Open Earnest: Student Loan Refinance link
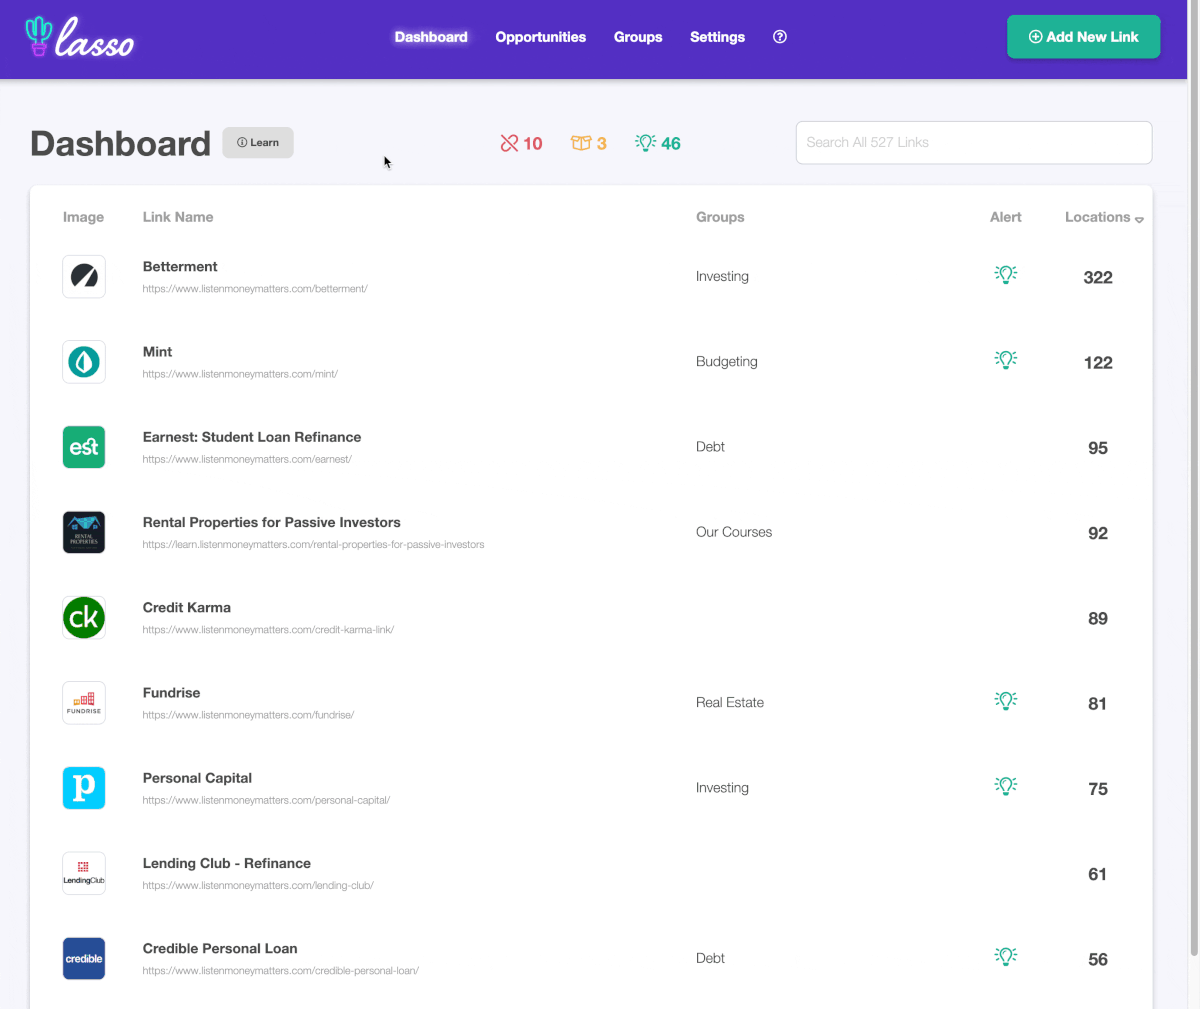1200x1009 pixels. tap(252, 437)
